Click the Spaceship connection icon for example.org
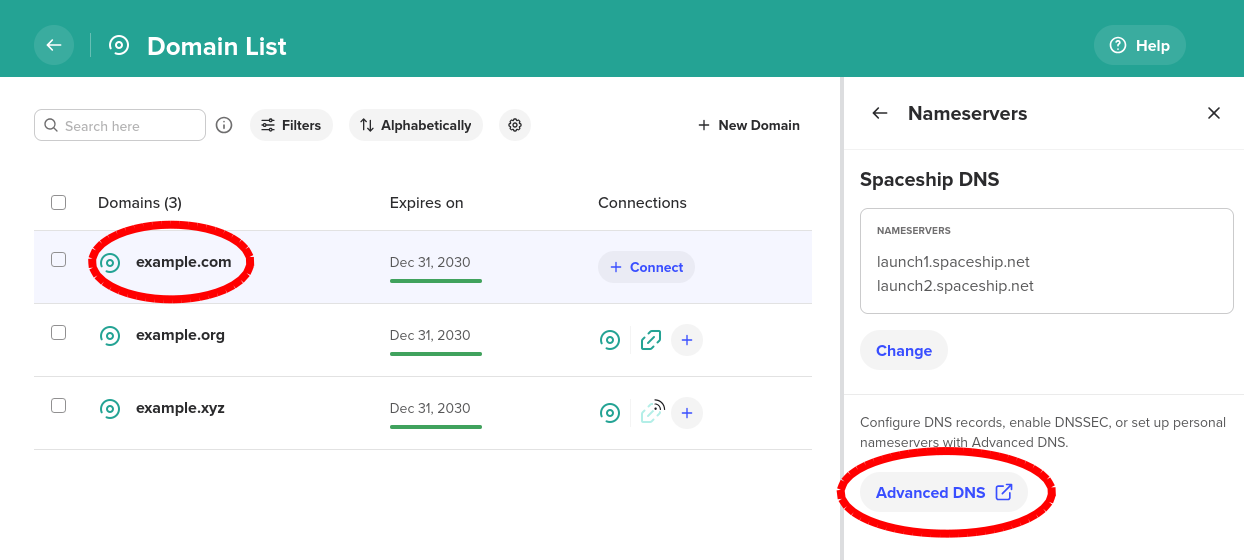This screenshot has width=1244, height=560. 609,340
